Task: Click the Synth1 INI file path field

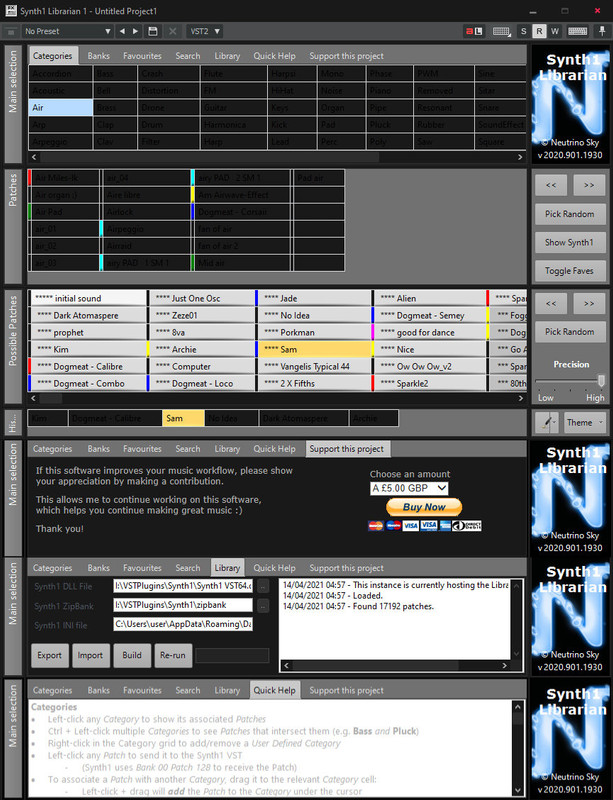Action: click(x=183, y=624)
